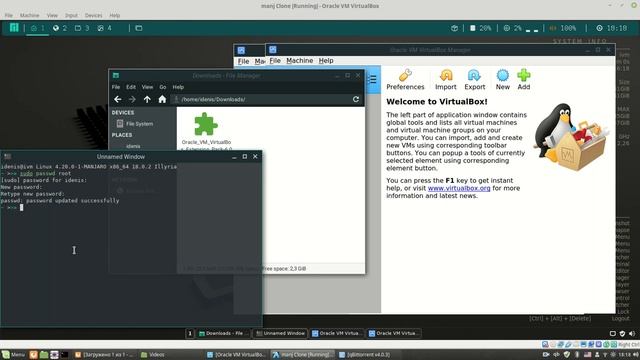Screen dimensions: 640x360
Task: Launch the host terminal from the panel launcher
Action: (65, 355)
